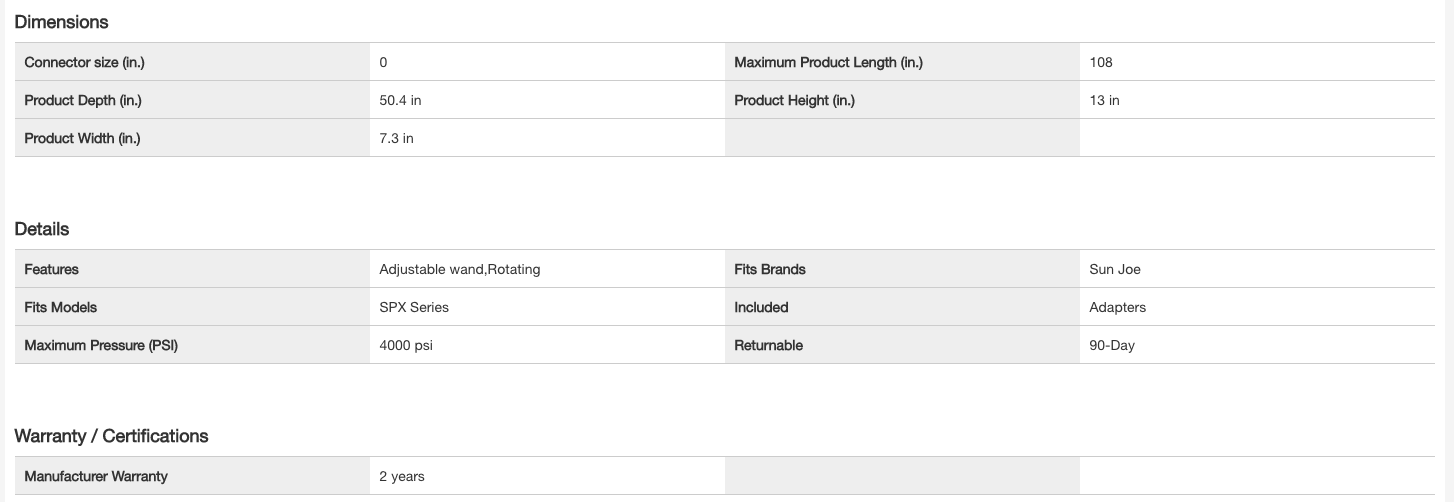Select the Sun Joe brand value
This screenshot has width=1454, height=502.
[1114, 269]
